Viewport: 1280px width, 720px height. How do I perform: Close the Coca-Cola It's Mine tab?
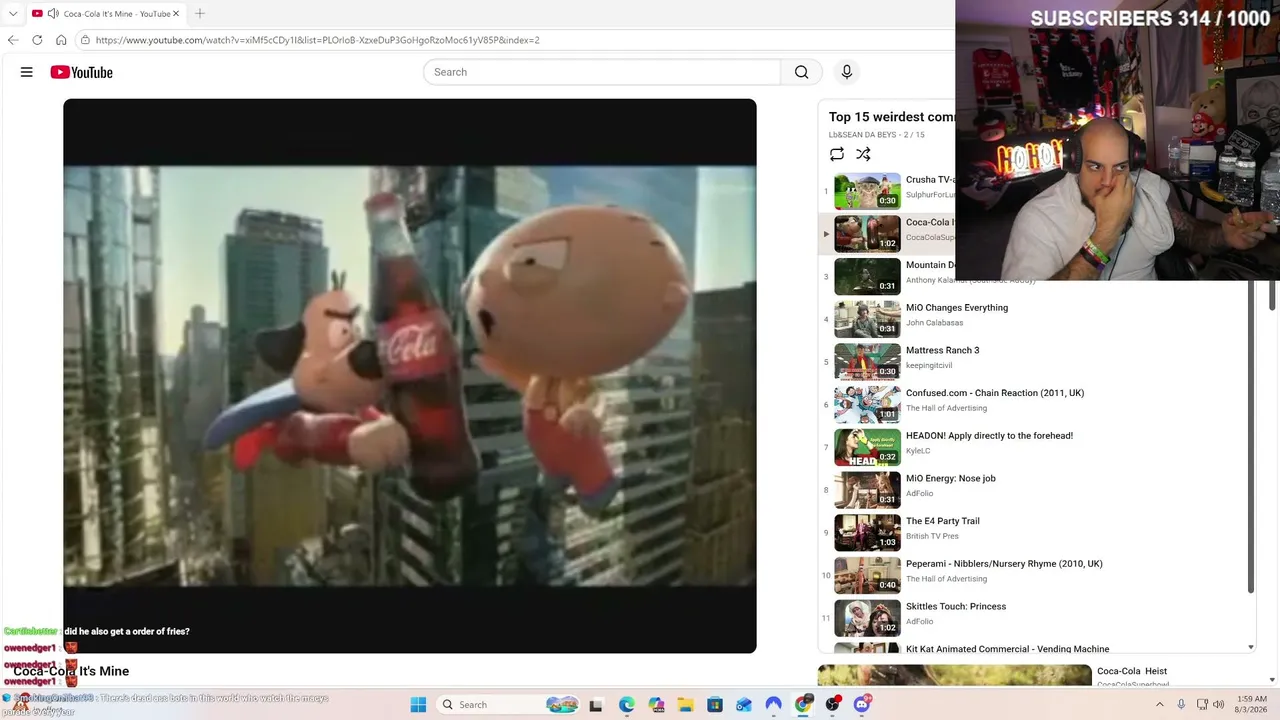176,14
